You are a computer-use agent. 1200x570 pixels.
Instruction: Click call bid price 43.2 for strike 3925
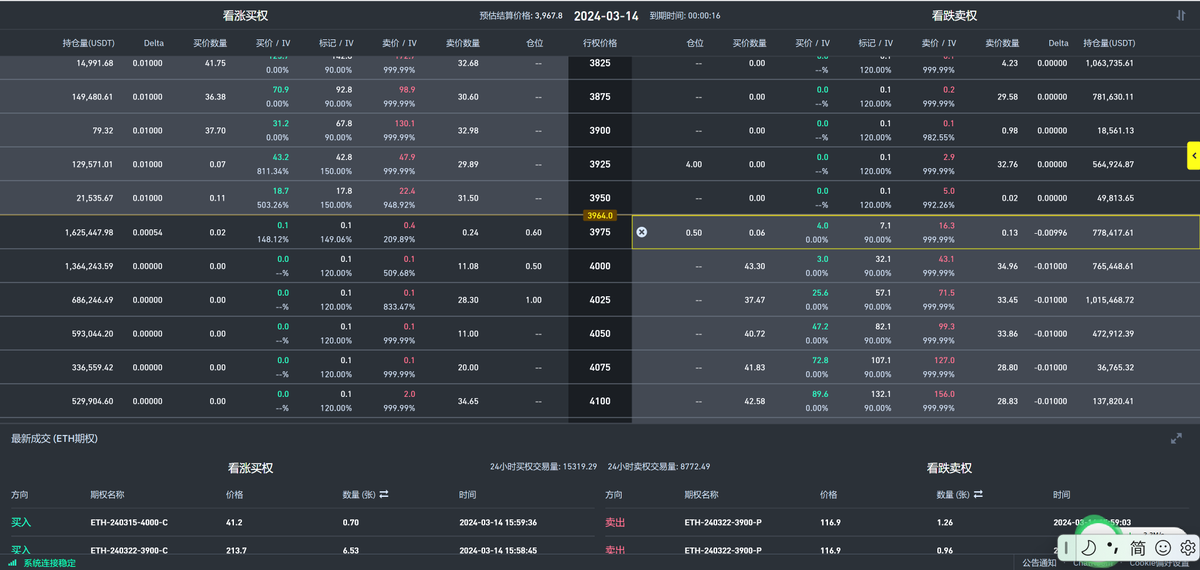[x=281, y=158]
